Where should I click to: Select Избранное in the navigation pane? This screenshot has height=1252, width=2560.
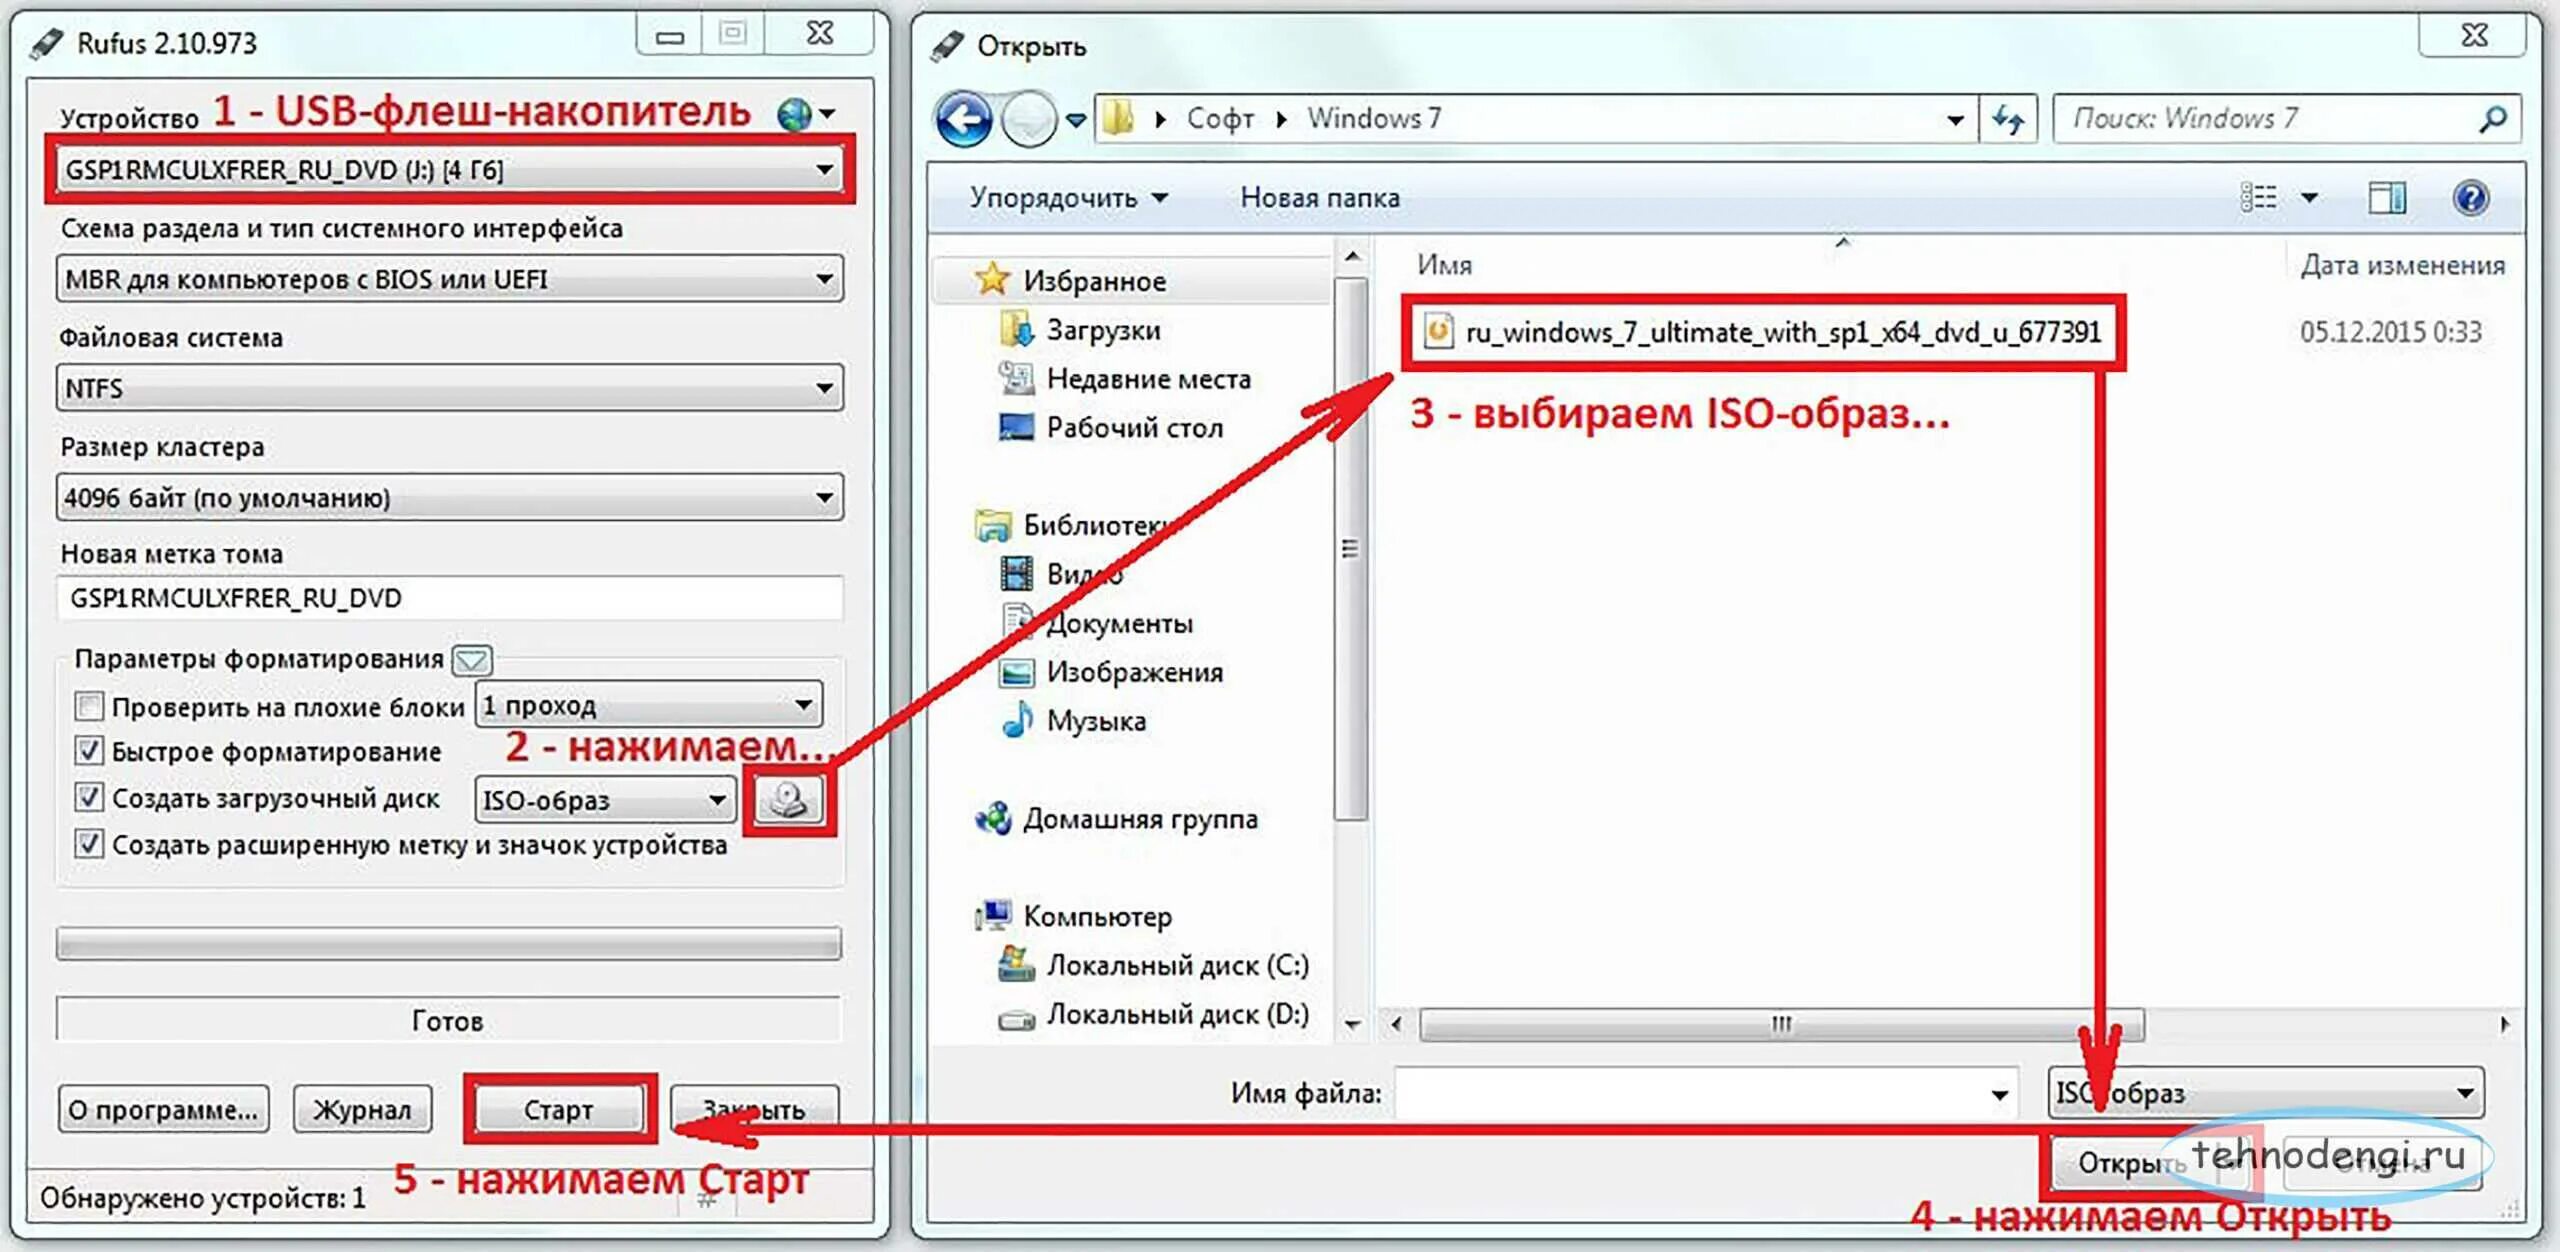point(1094,281)
